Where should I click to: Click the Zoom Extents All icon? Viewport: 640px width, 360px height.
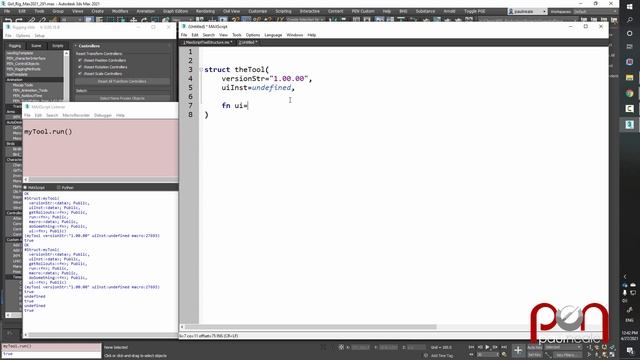click(x=612, y=347)
